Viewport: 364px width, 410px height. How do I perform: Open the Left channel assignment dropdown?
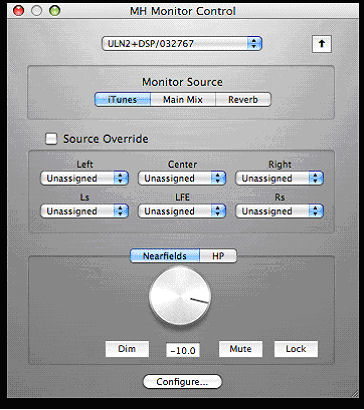click(x=85, y=178)
